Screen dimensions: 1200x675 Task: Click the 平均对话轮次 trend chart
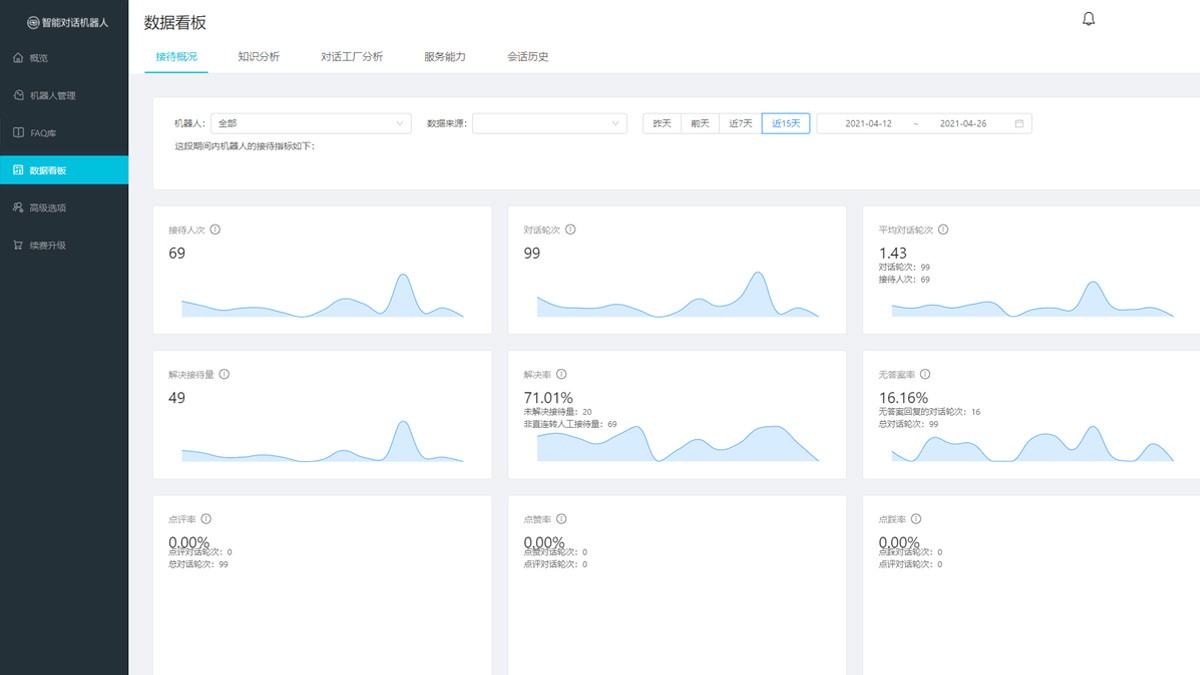click(x=1032, y=300)
